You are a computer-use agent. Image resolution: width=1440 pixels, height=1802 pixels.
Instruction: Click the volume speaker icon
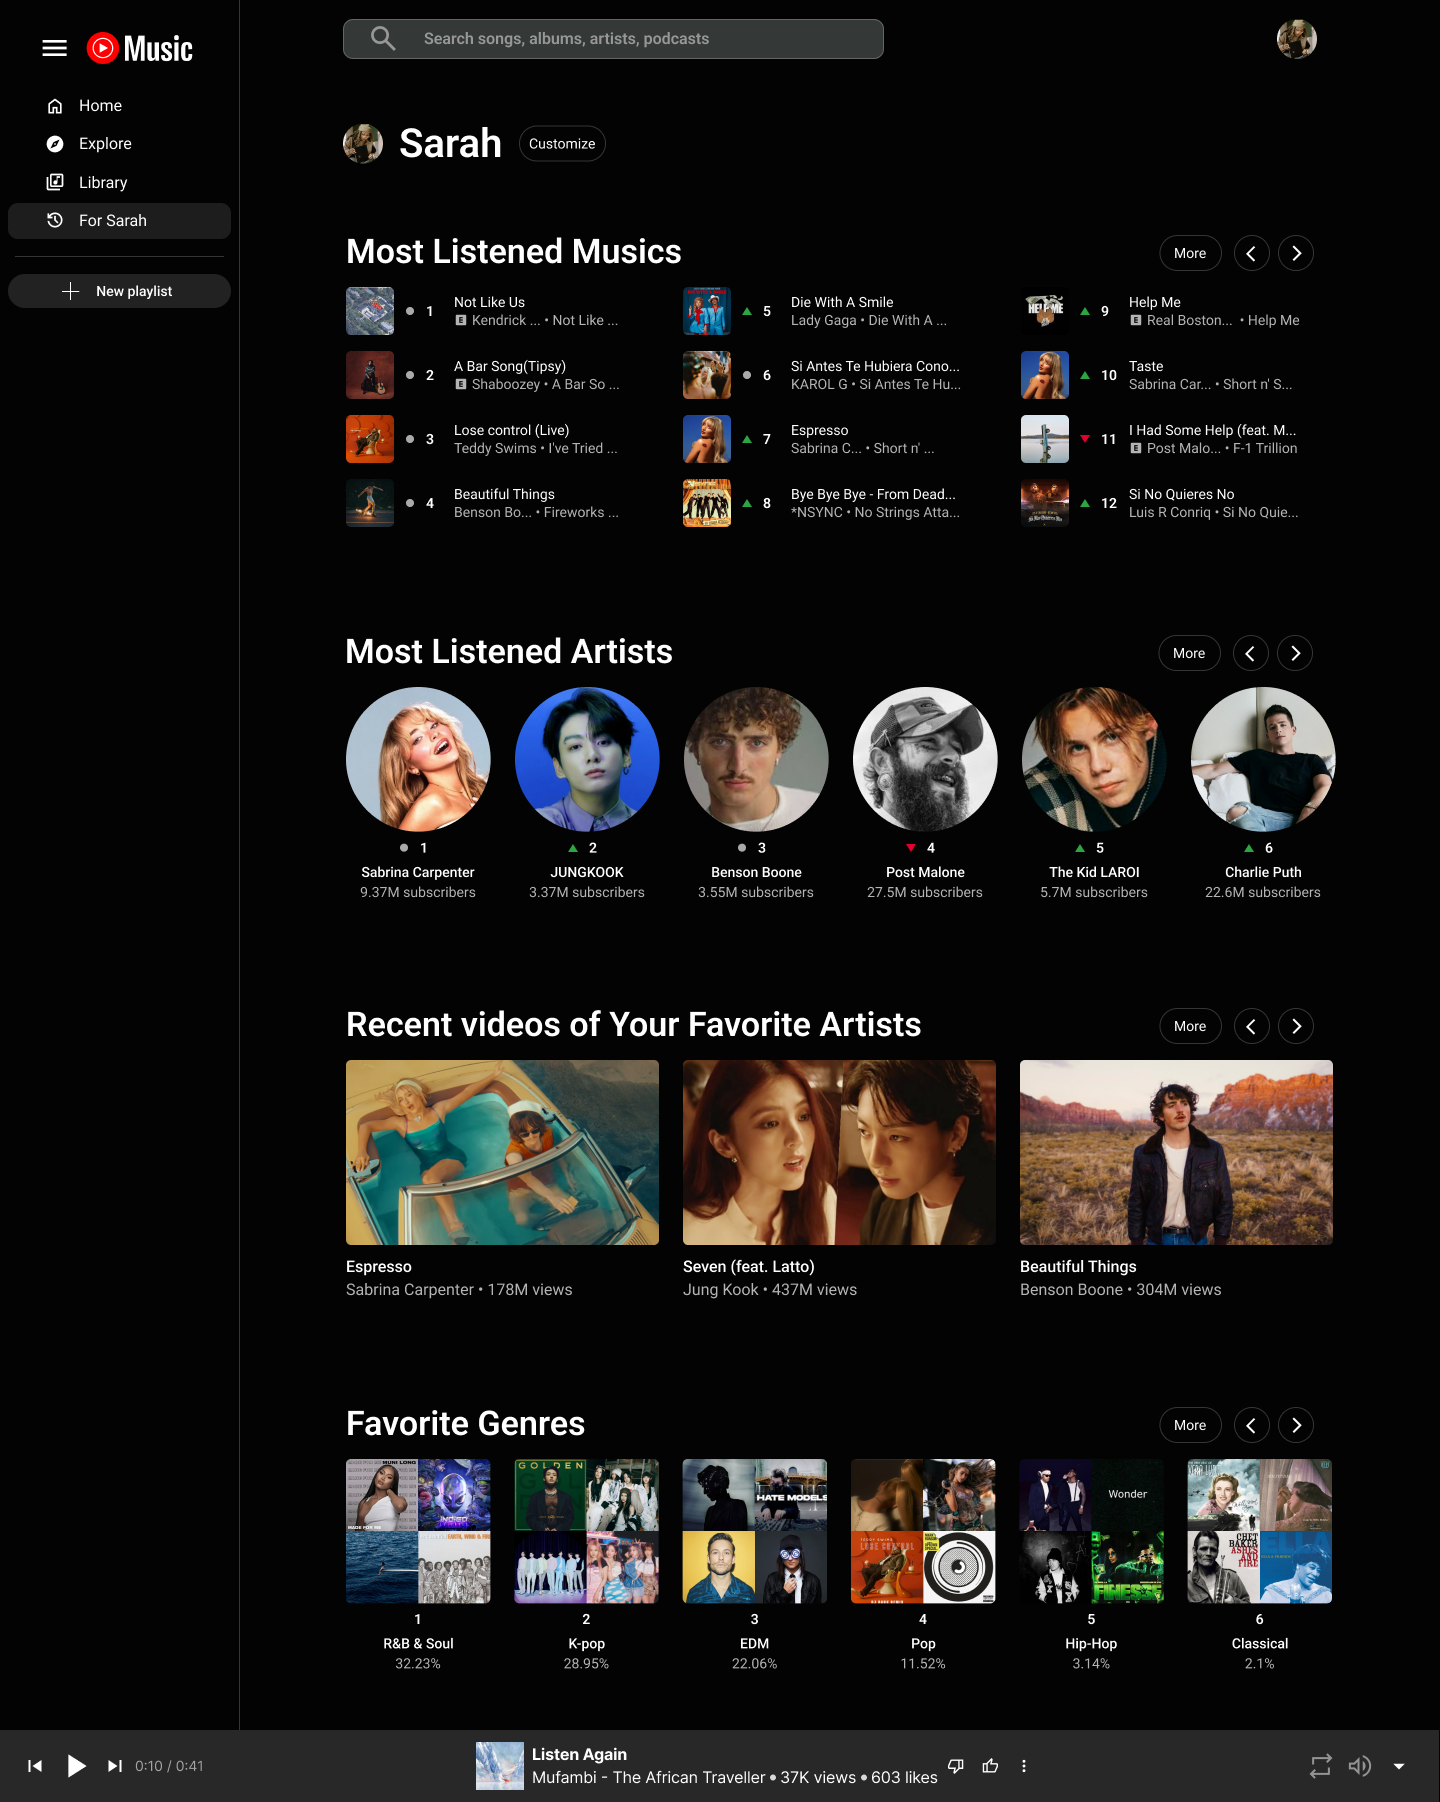tap(1359, 1766)
